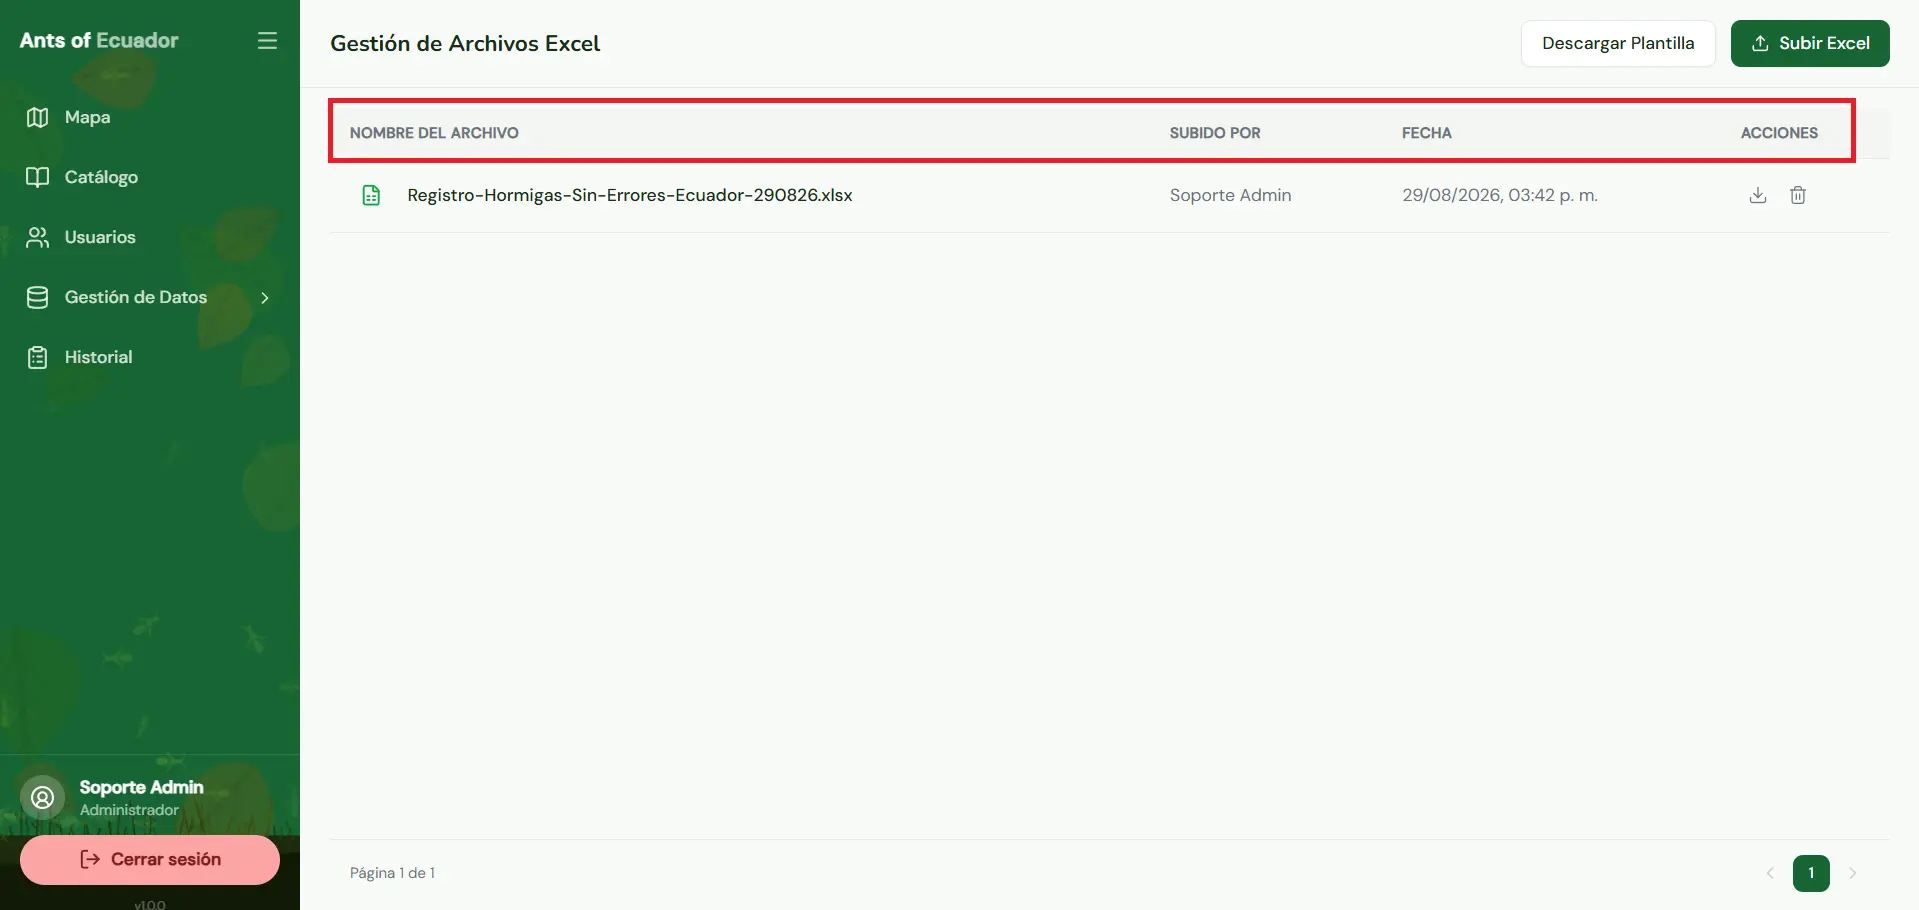The image size is (1919, 910).
Task: Open the Historial menu item
Action: pos(150,357)
